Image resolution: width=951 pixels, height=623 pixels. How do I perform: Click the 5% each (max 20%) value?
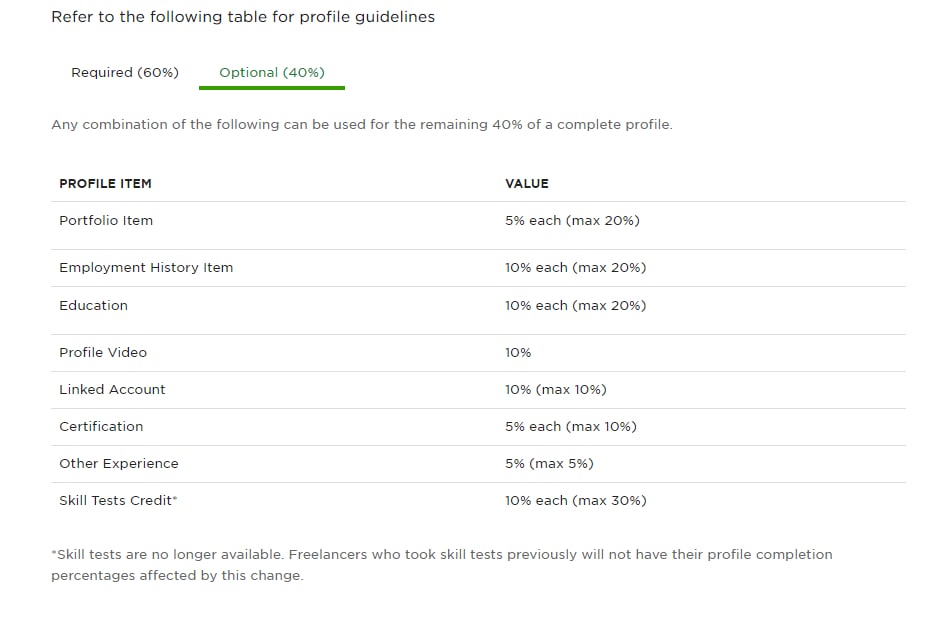(x=573, y=221)
